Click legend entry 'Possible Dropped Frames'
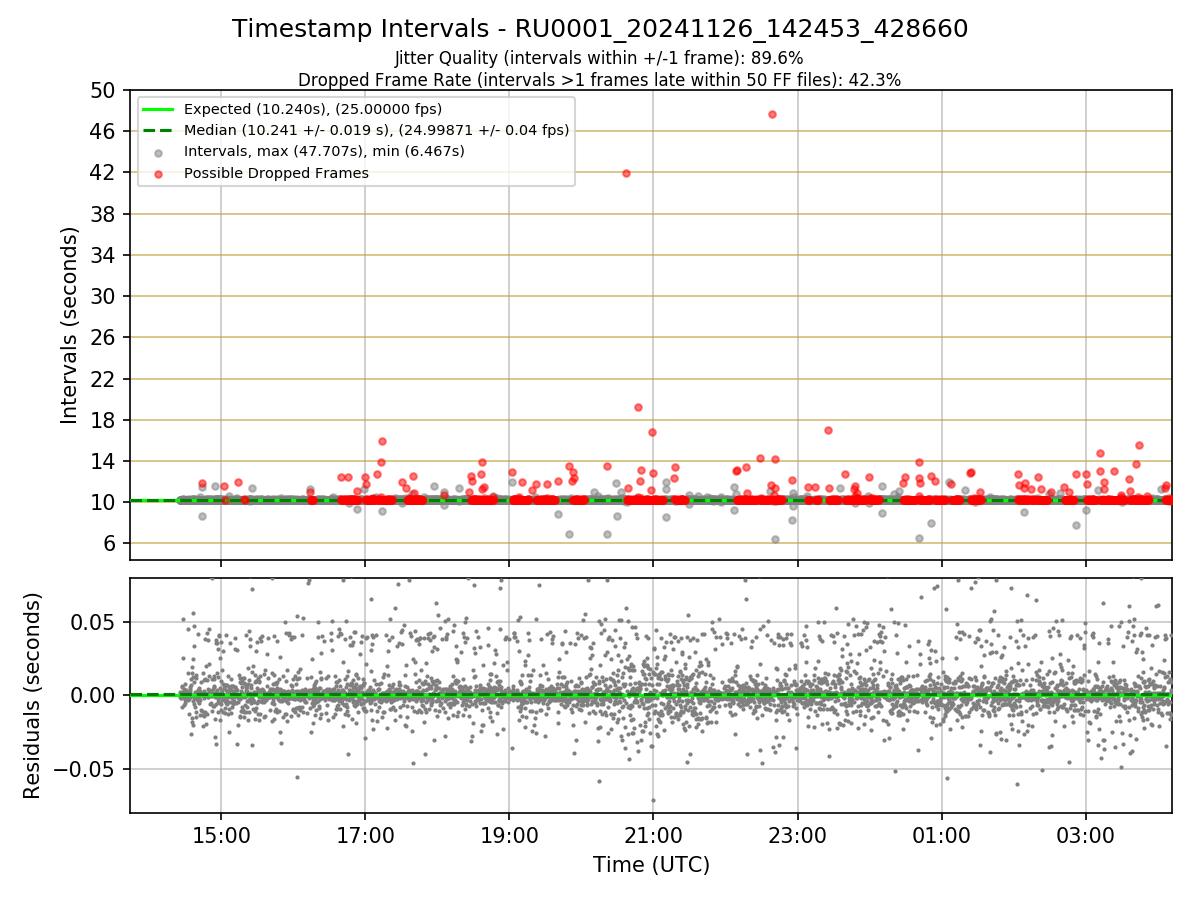 276,173
